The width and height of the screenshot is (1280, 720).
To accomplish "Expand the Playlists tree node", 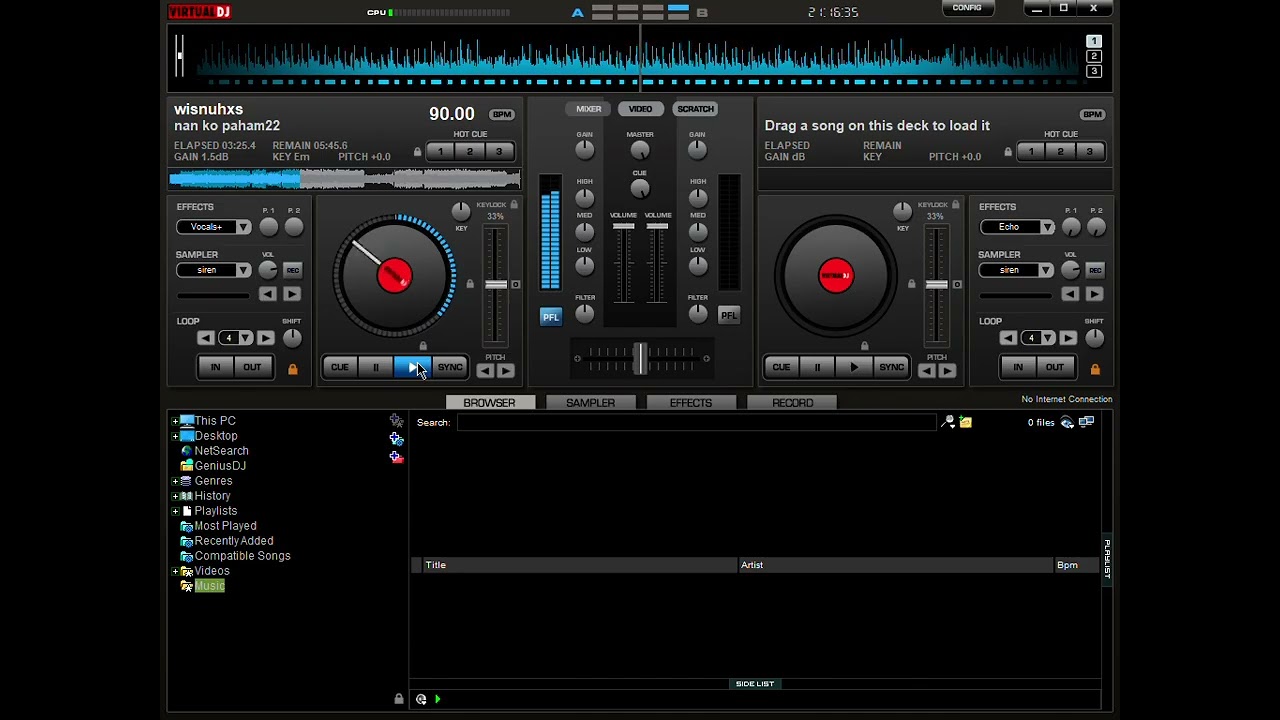I will pyautogui.click(x=176, y=511).
